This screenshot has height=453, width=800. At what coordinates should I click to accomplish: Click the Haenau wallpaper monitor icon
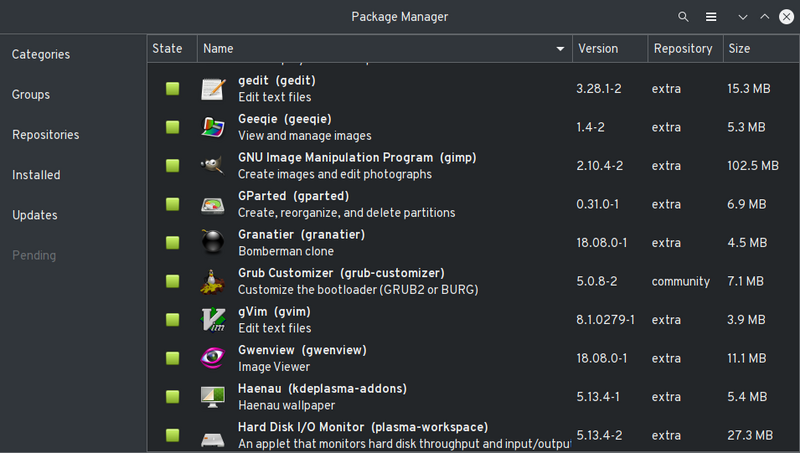click(213, 396)
